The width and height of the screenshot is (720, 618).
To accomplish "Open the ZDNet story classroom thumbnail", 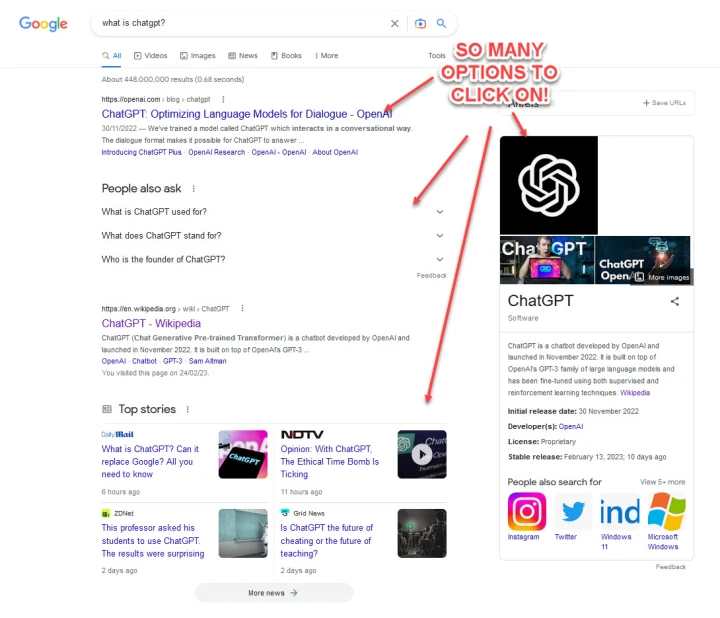I will click(243, 534).
